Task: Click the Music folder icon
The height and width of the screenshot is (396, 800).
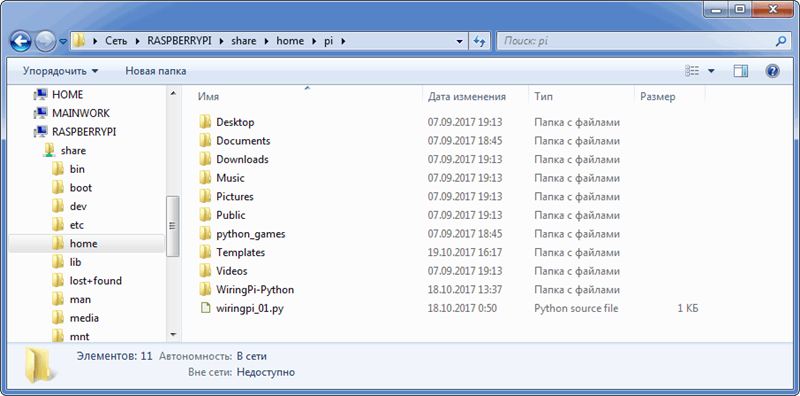Action: [205, 178]
